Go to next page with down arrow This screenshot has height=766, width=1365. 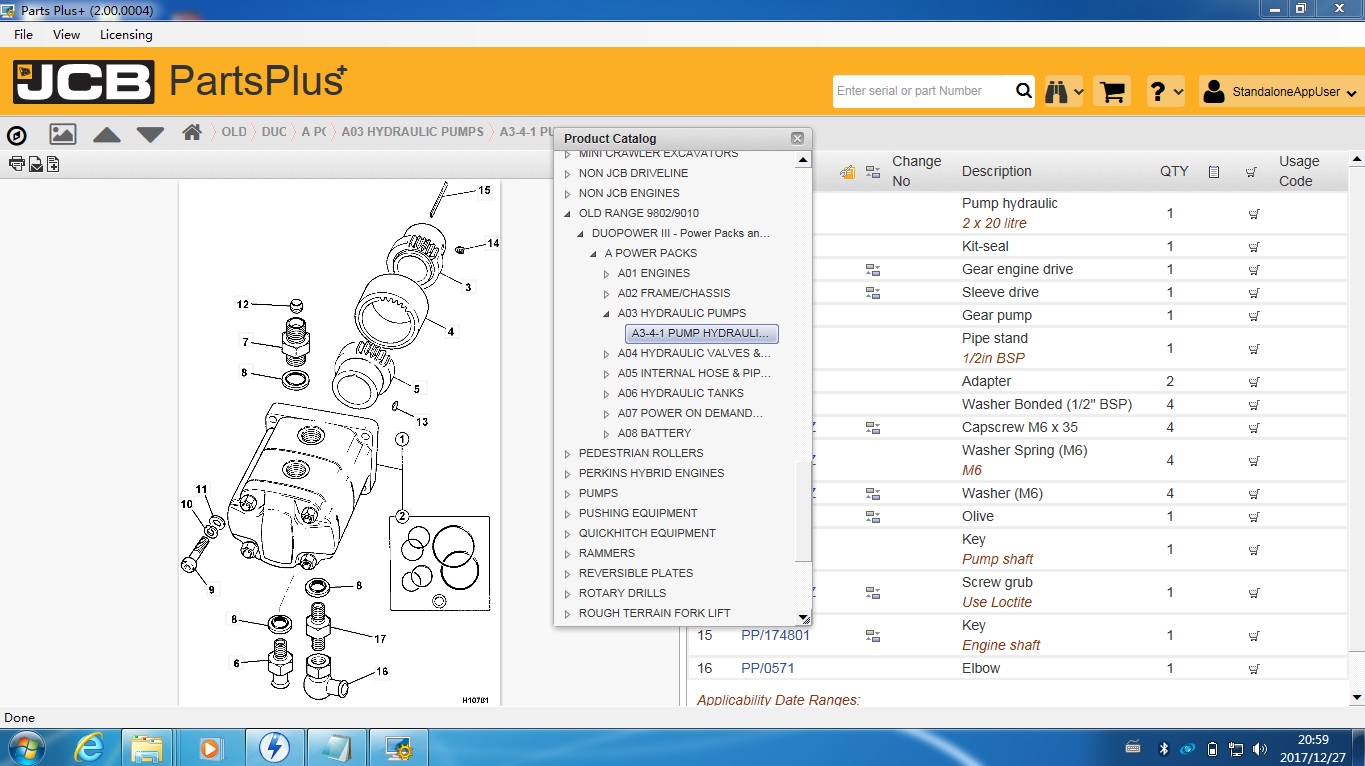click(x=150, y=134)
